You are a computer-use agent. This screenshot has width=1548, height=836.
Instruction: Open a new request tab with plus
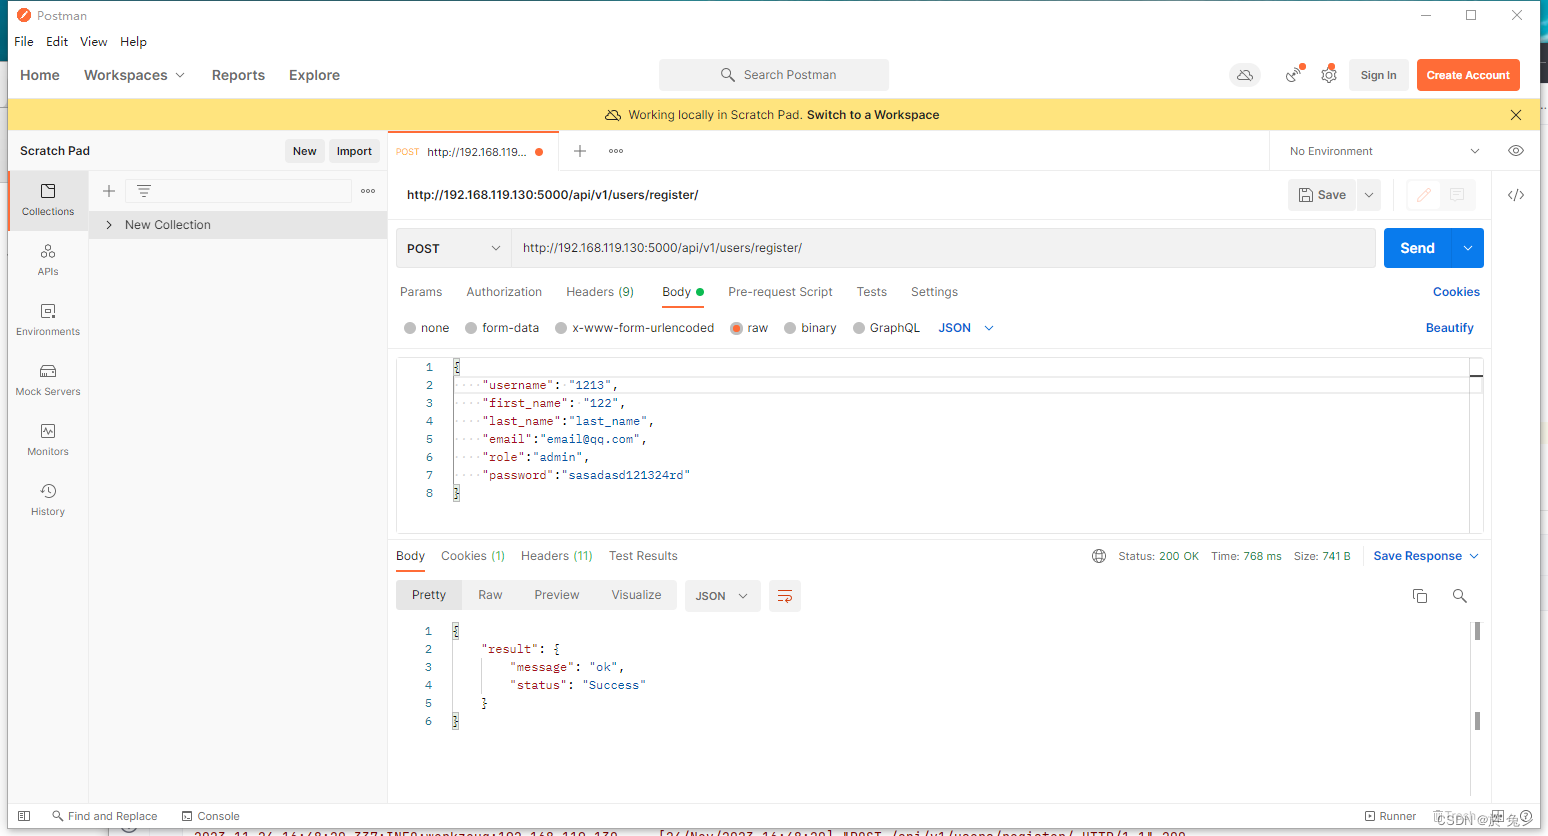[x=580, y=151]
